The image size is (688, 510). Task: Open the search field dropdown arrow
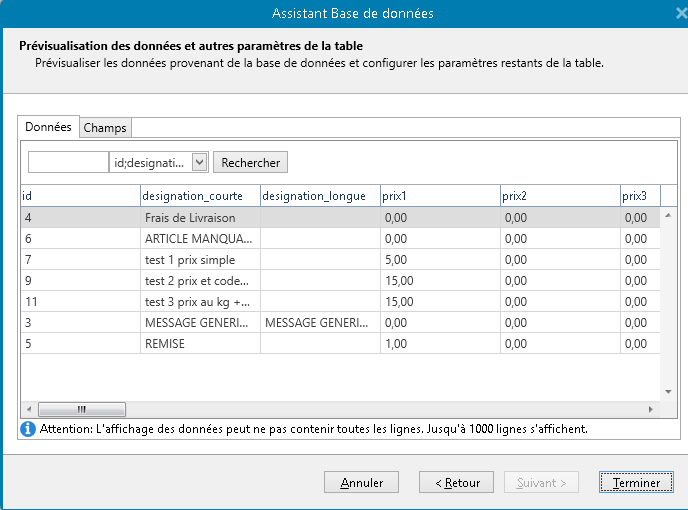(x=199, y=162)
